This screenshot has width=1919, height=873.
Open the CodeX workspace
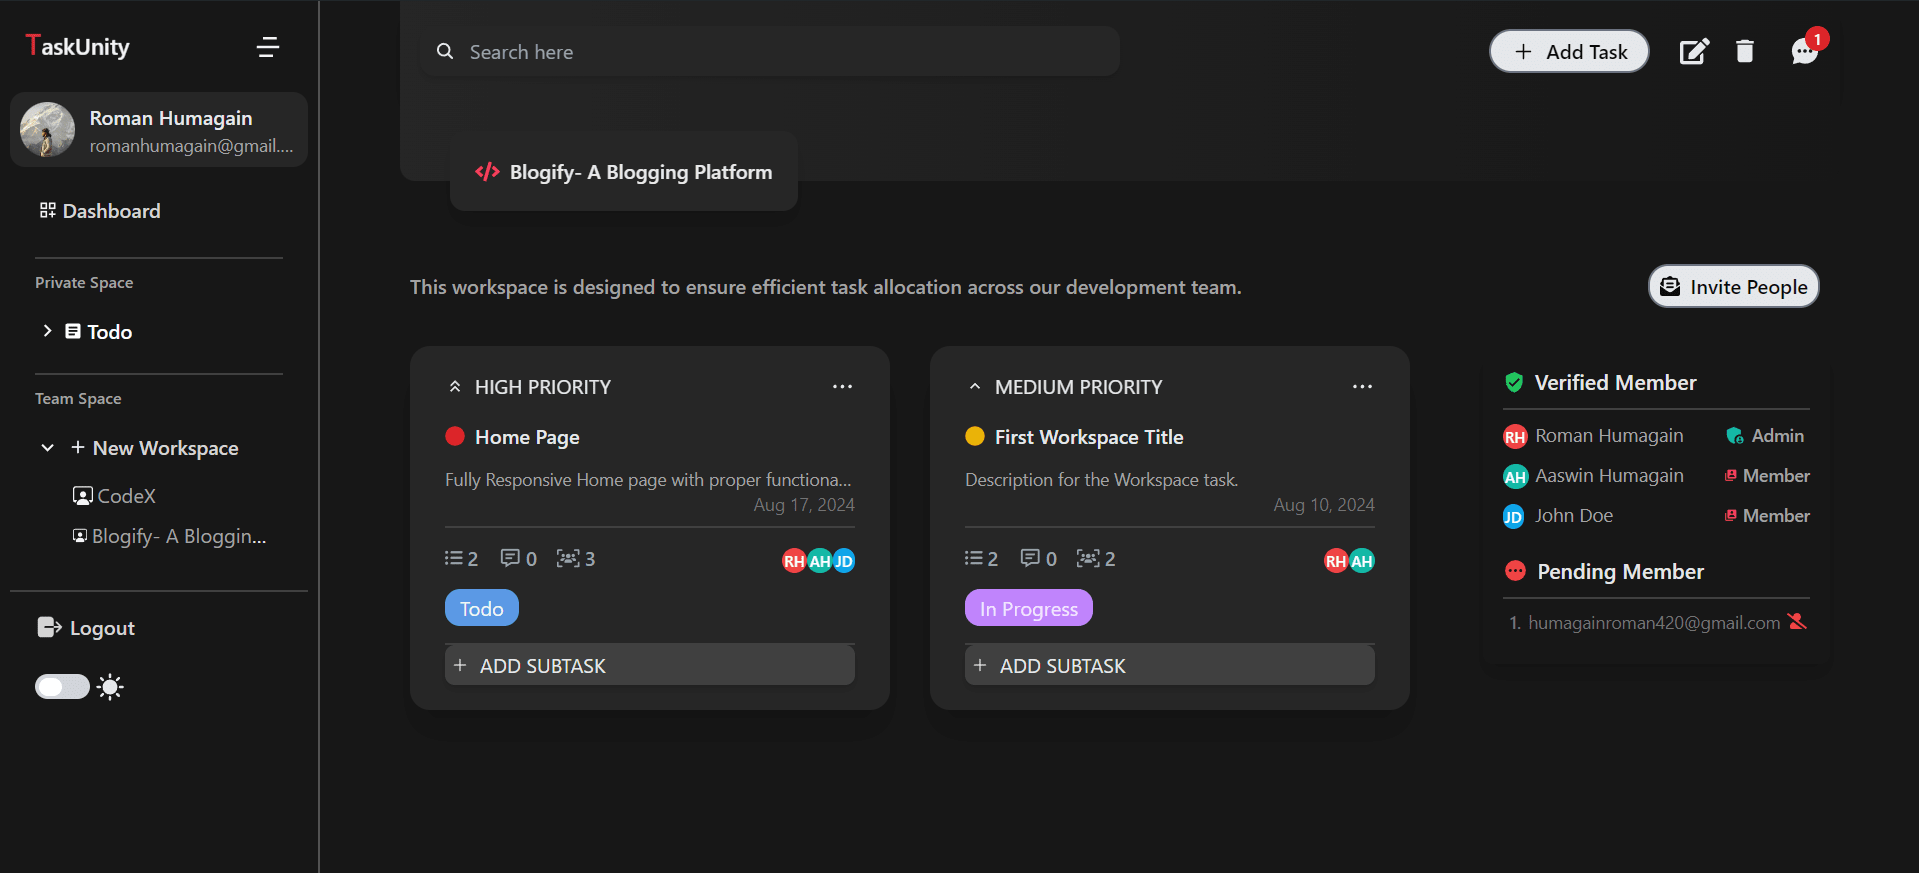(x=114, y=496)
